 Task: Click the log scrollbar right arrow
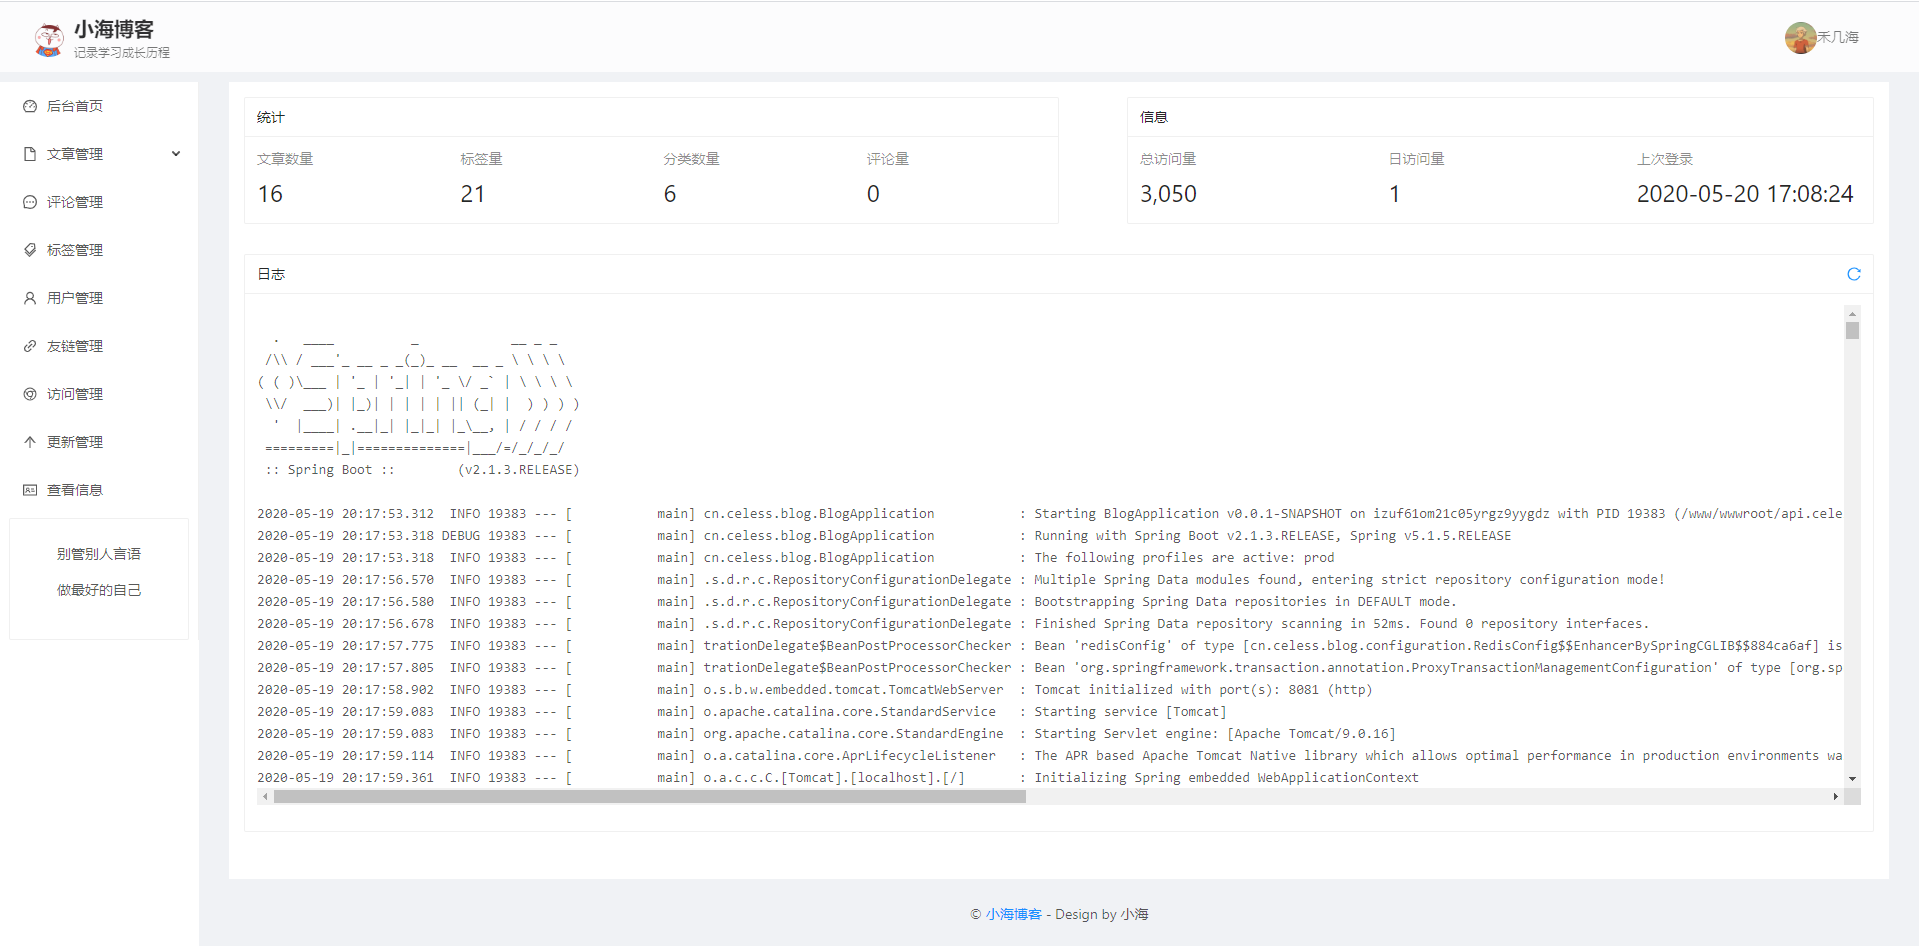[x=1835, y=797]
